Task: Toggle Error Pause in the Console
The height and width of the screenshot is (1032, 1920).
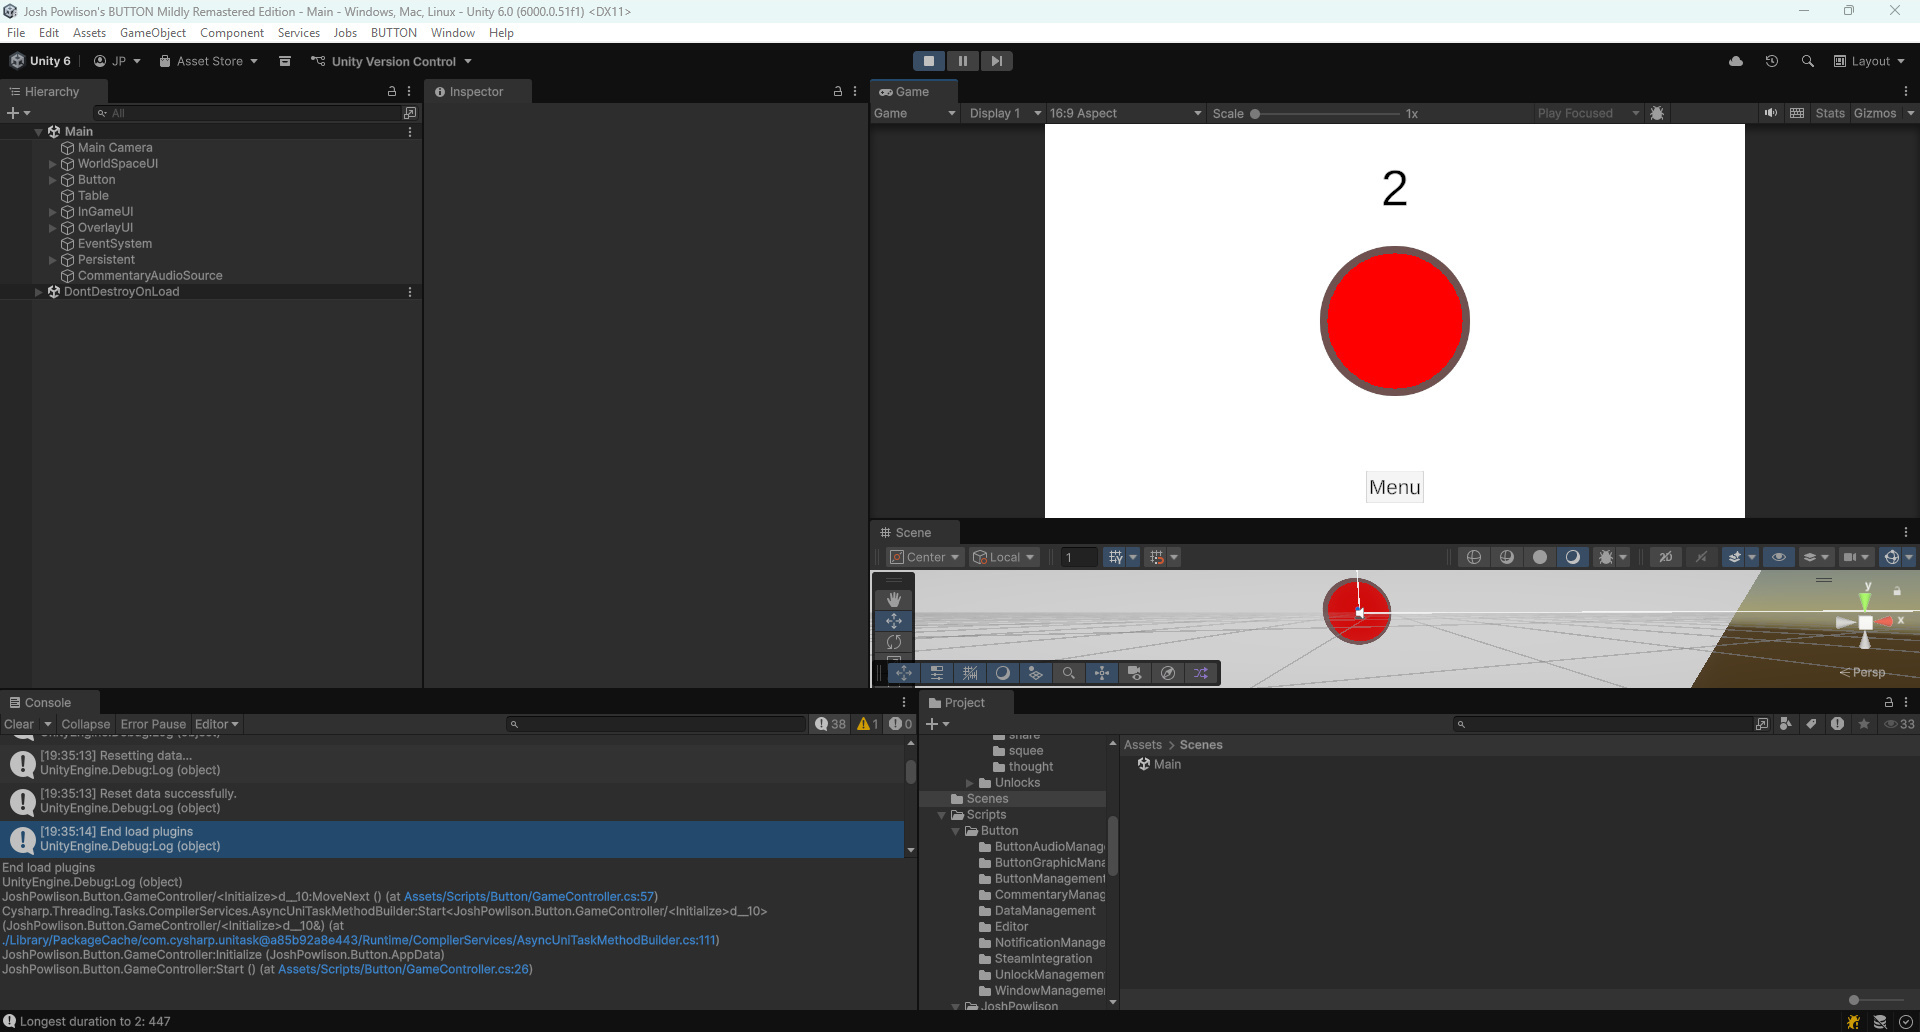Action: coord(153,724)
